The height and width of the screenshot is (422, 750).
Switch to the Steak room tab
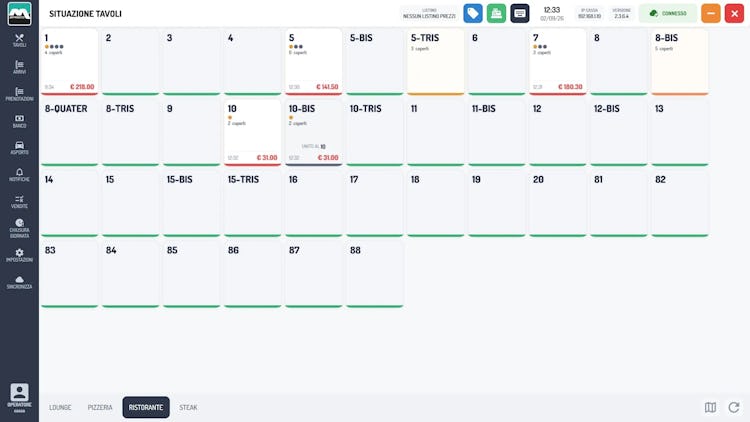[188, 408]
